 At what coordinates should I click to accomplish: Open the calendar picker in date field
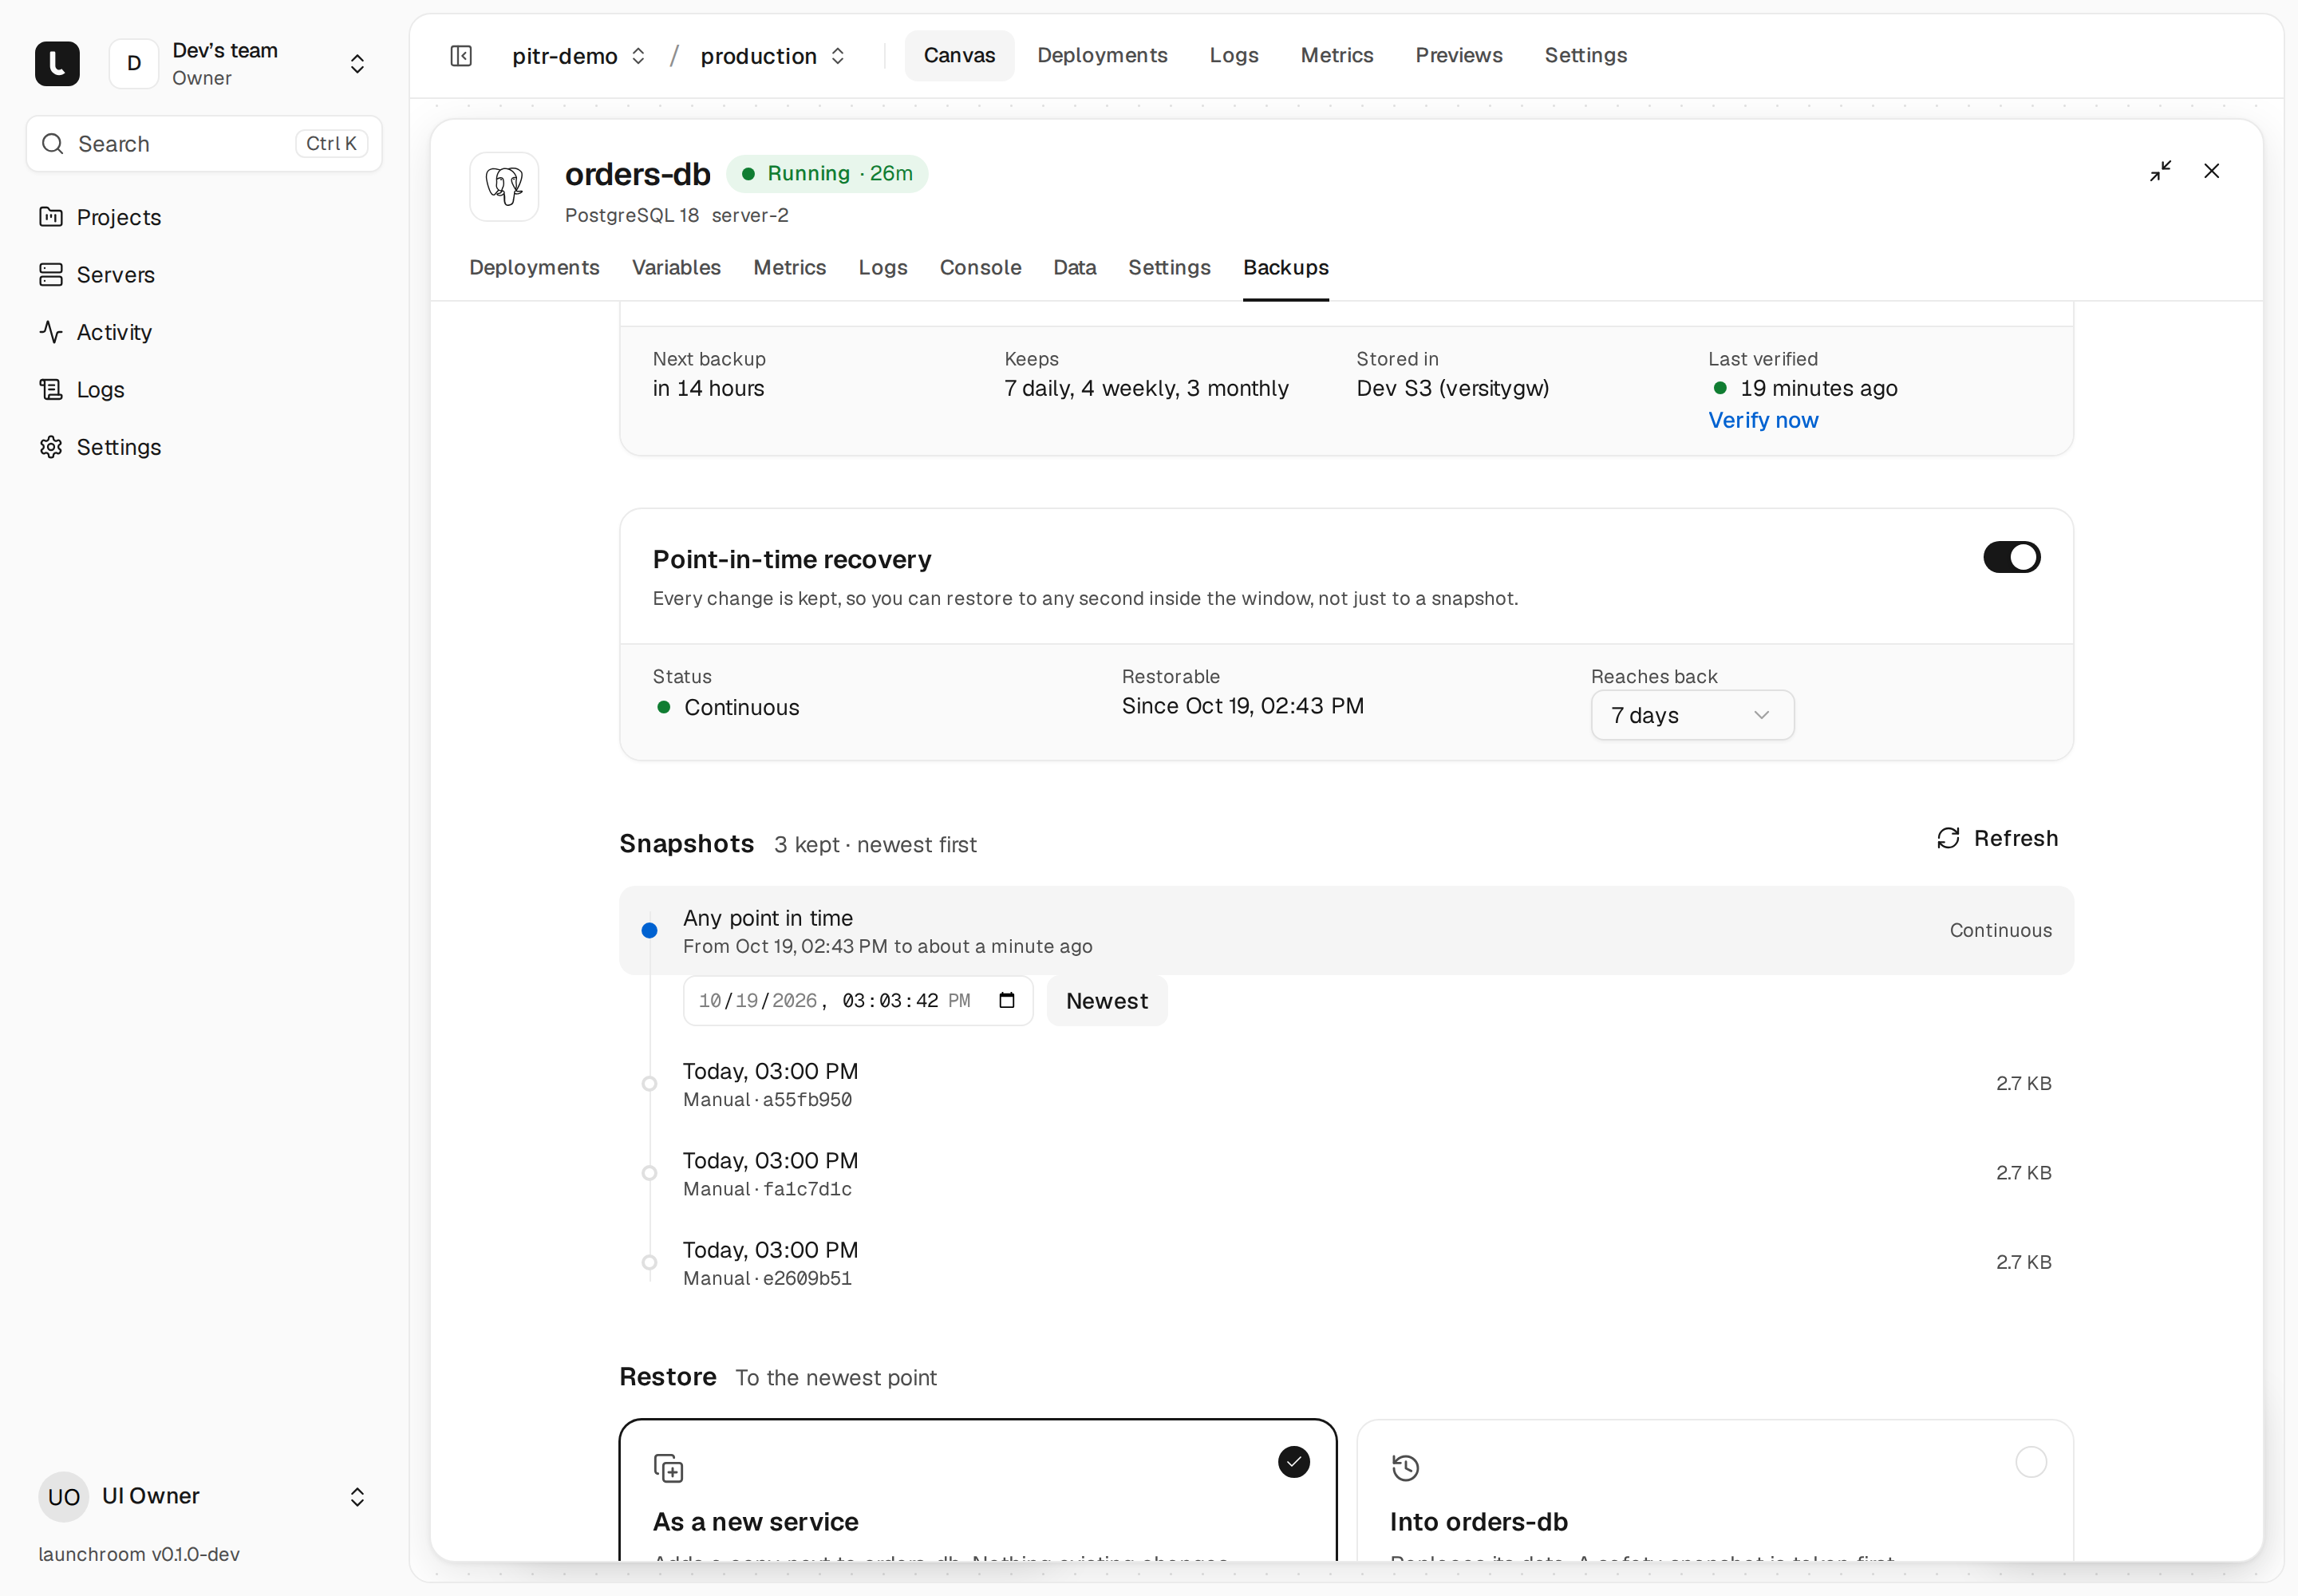(1007, 1001)
